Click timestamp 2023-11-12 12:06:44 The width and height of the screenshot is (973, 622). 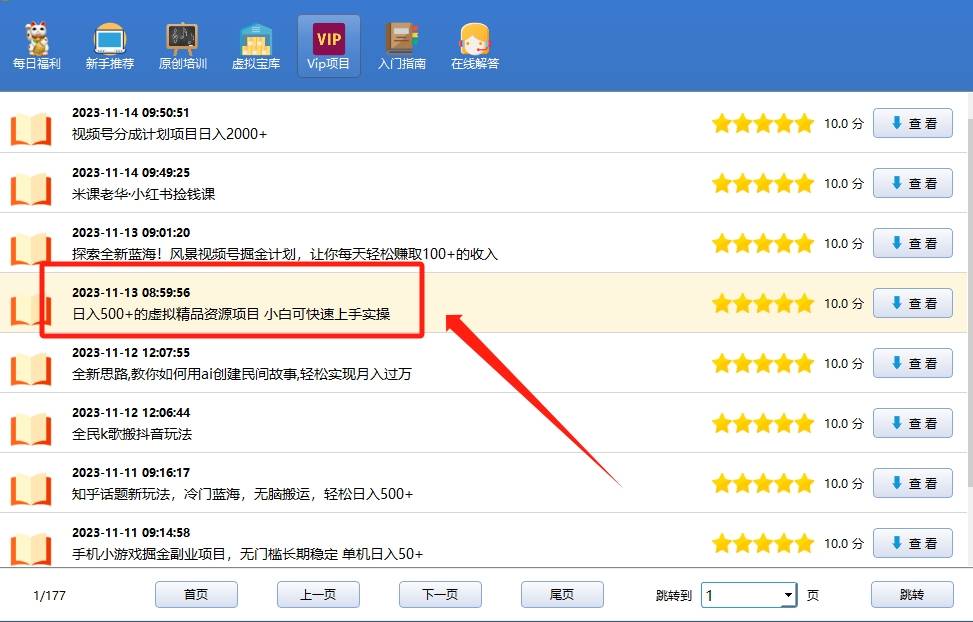[x=131, y=413]
